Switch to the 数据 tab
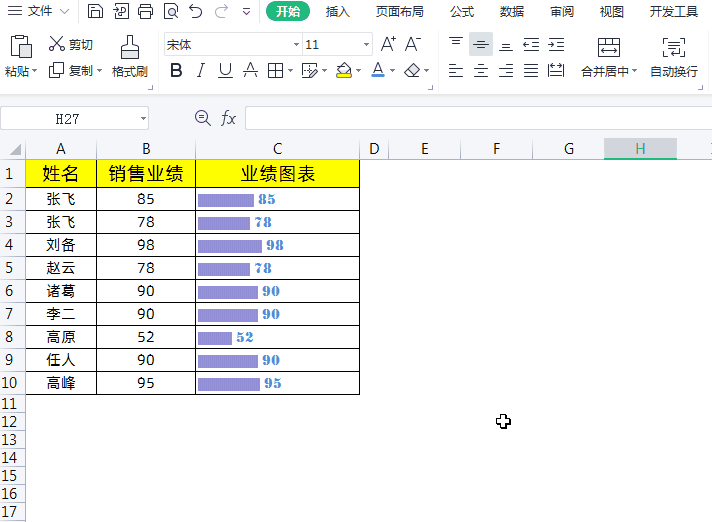Viewport: 712px width, 522px height. 512,11
